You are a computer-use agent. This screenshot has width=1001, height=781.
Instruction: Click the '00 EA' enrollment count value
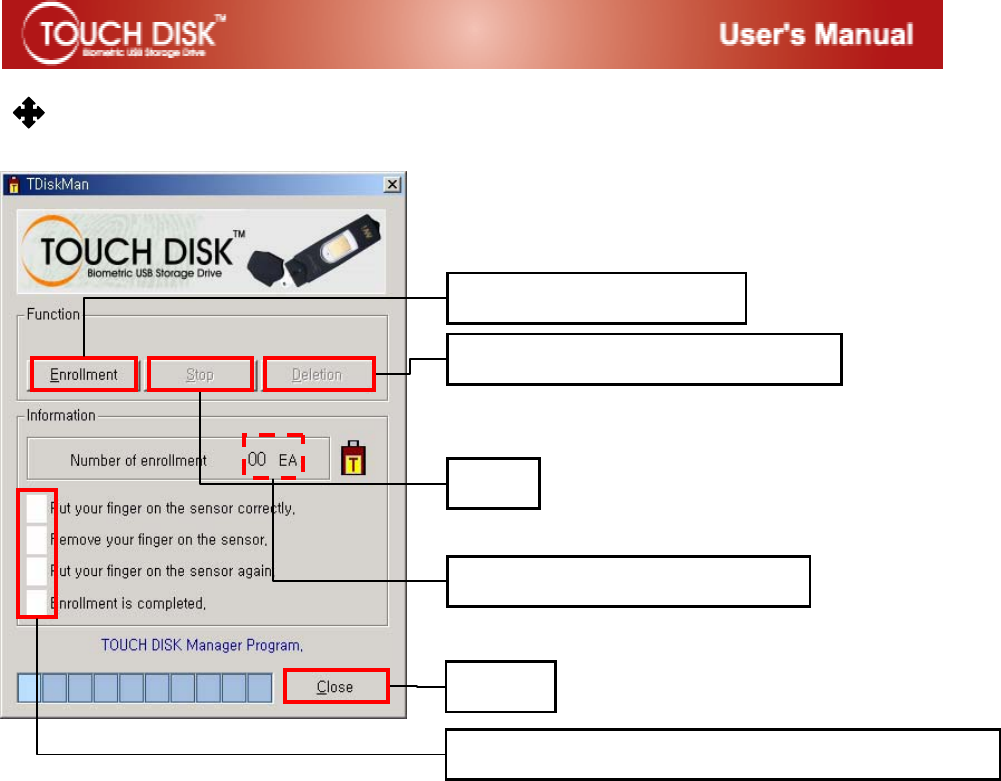(273, 459)
